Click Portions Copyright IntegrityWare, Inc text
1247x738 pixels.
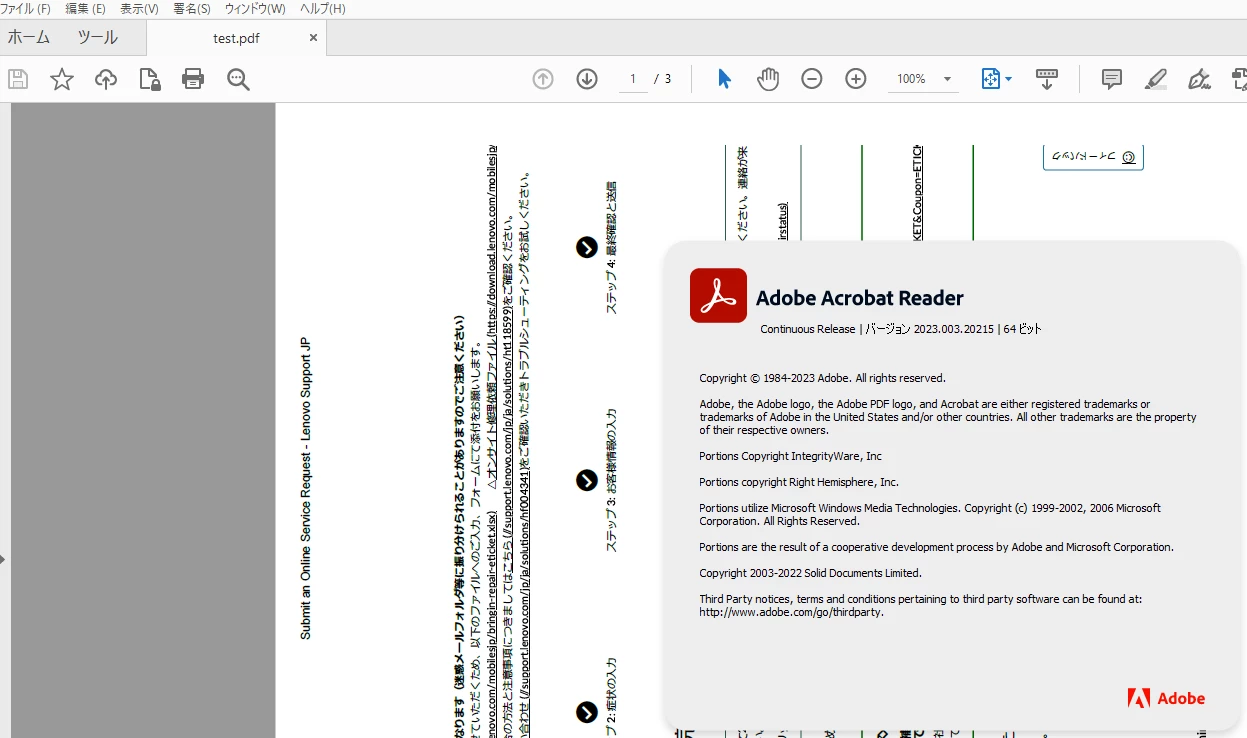790,456
